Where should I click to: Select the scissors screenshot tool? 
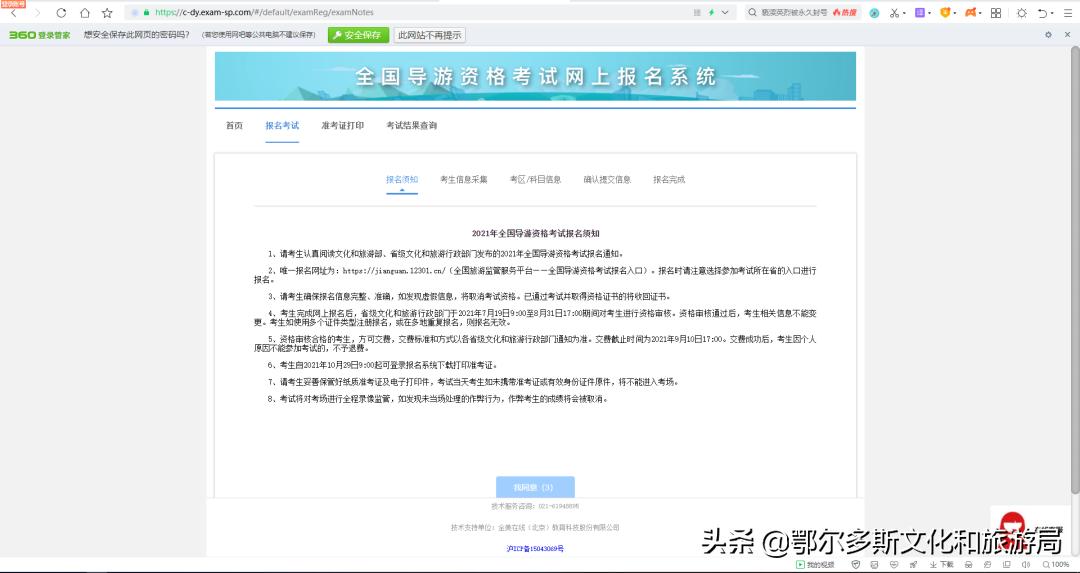[895, 13]
